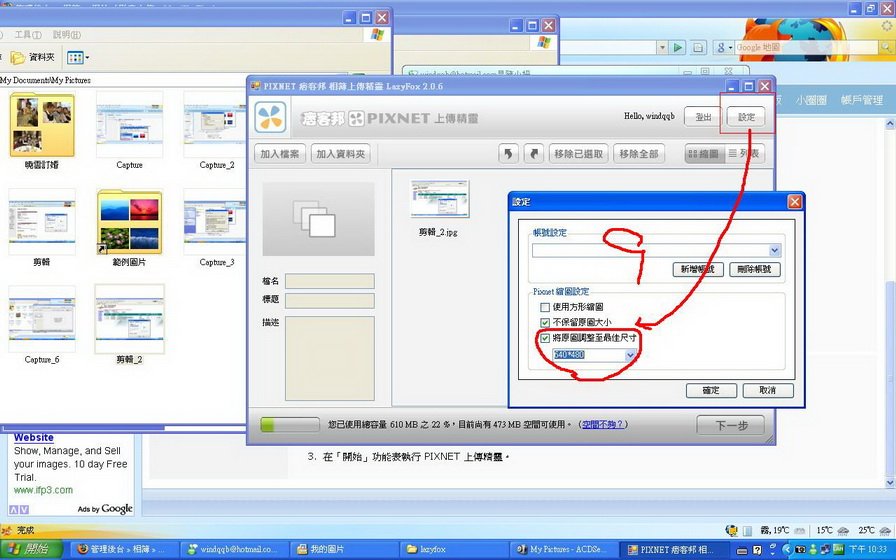Click 確定 in settings dialog
The image size is (896, 560).
click(711, 390)
